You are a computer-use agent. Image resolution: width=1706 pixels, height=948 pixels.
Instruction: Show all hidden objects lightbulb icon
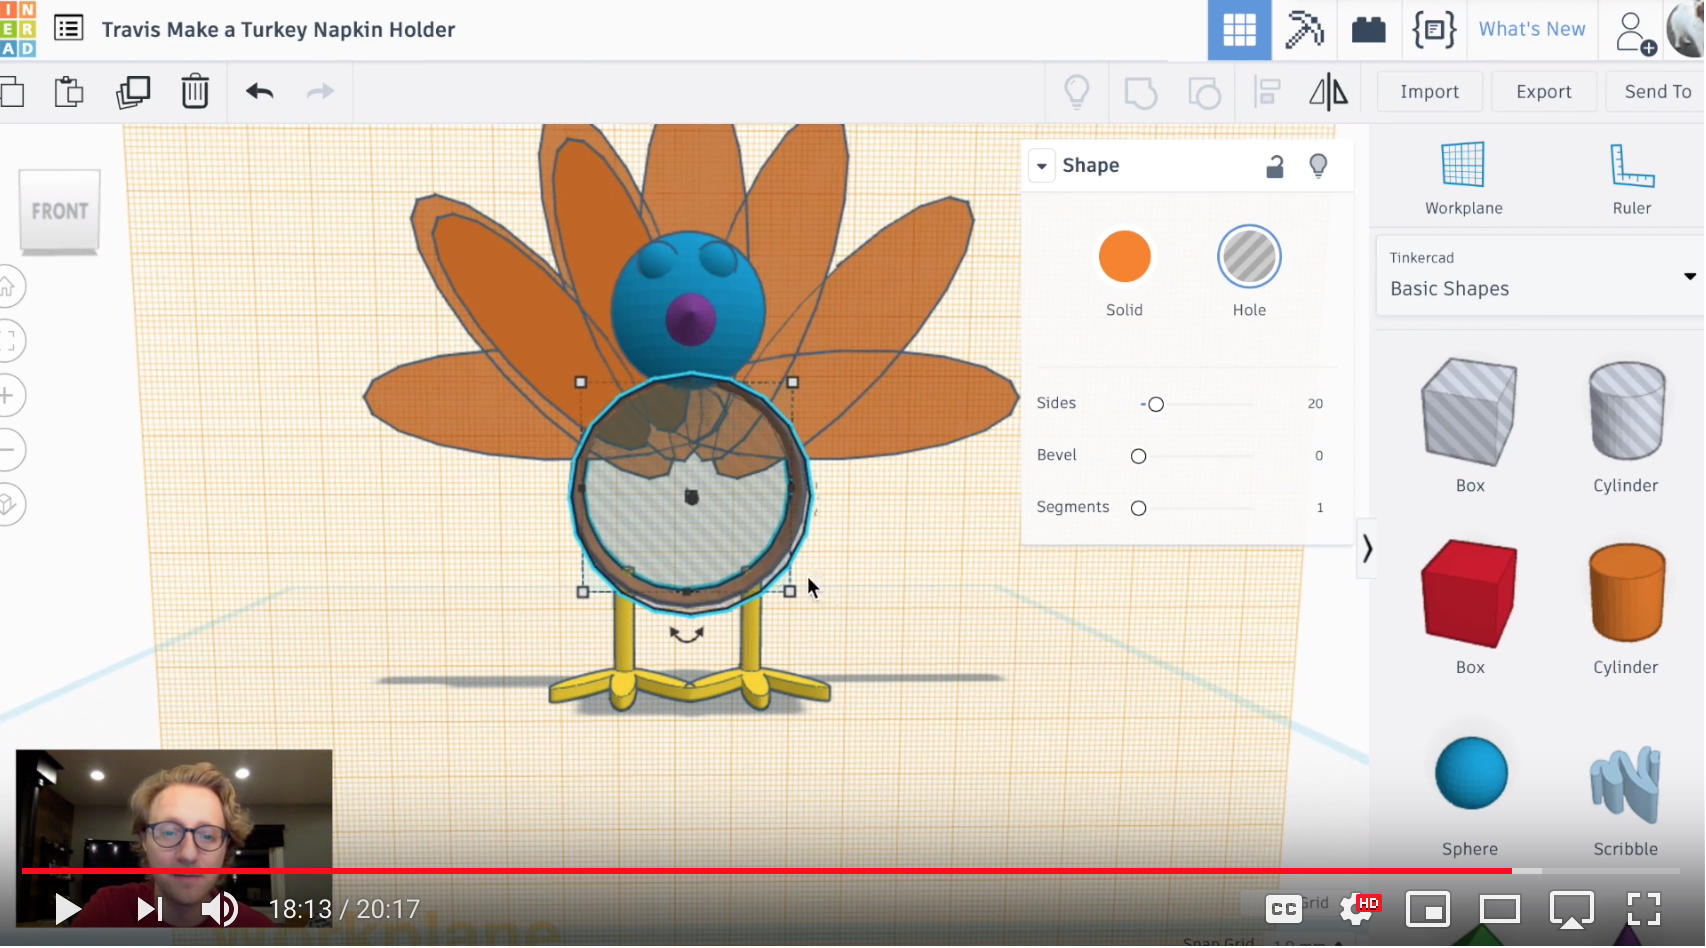(x=1077, y=92)
